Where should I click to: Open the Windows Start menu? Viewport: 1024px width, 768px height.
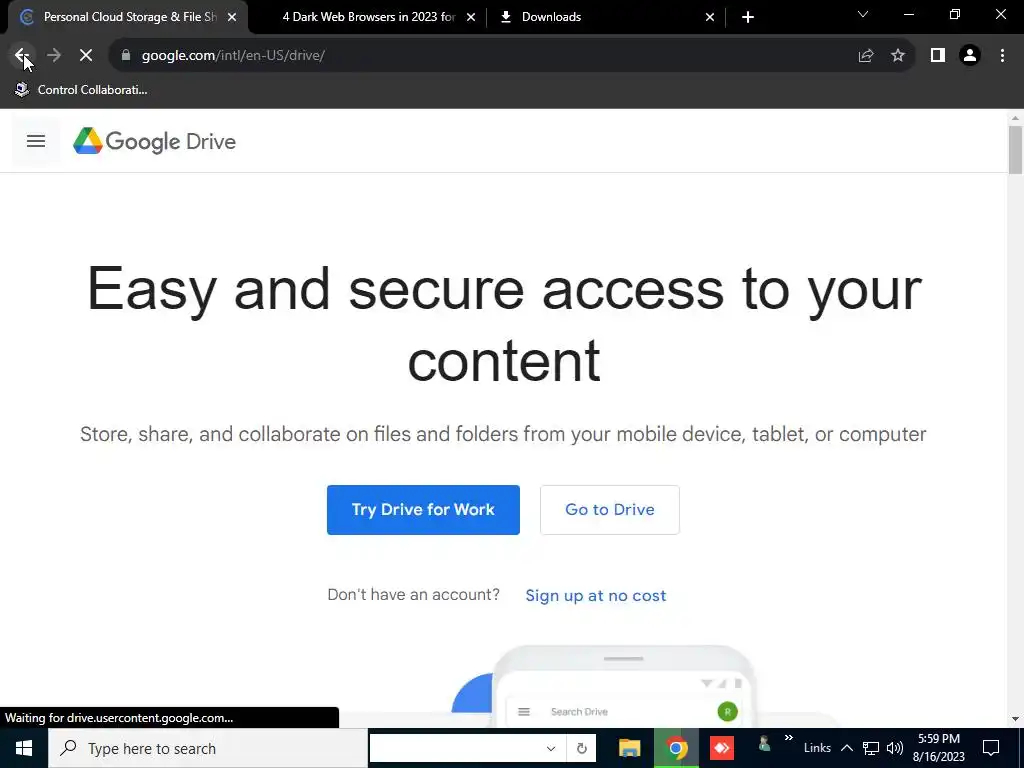(x=24, y=748)
